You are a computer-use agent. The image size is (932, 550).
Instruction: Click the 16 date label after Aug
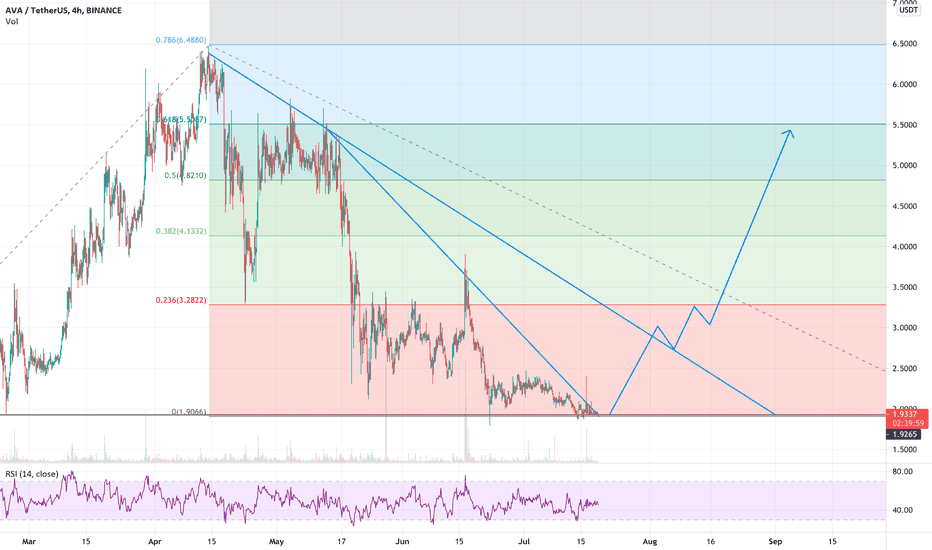710,541
